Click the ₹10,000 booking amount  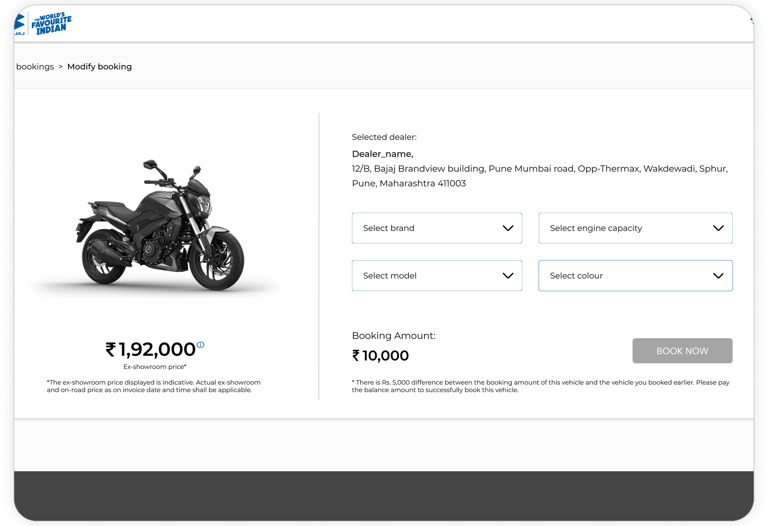(380, 356)
